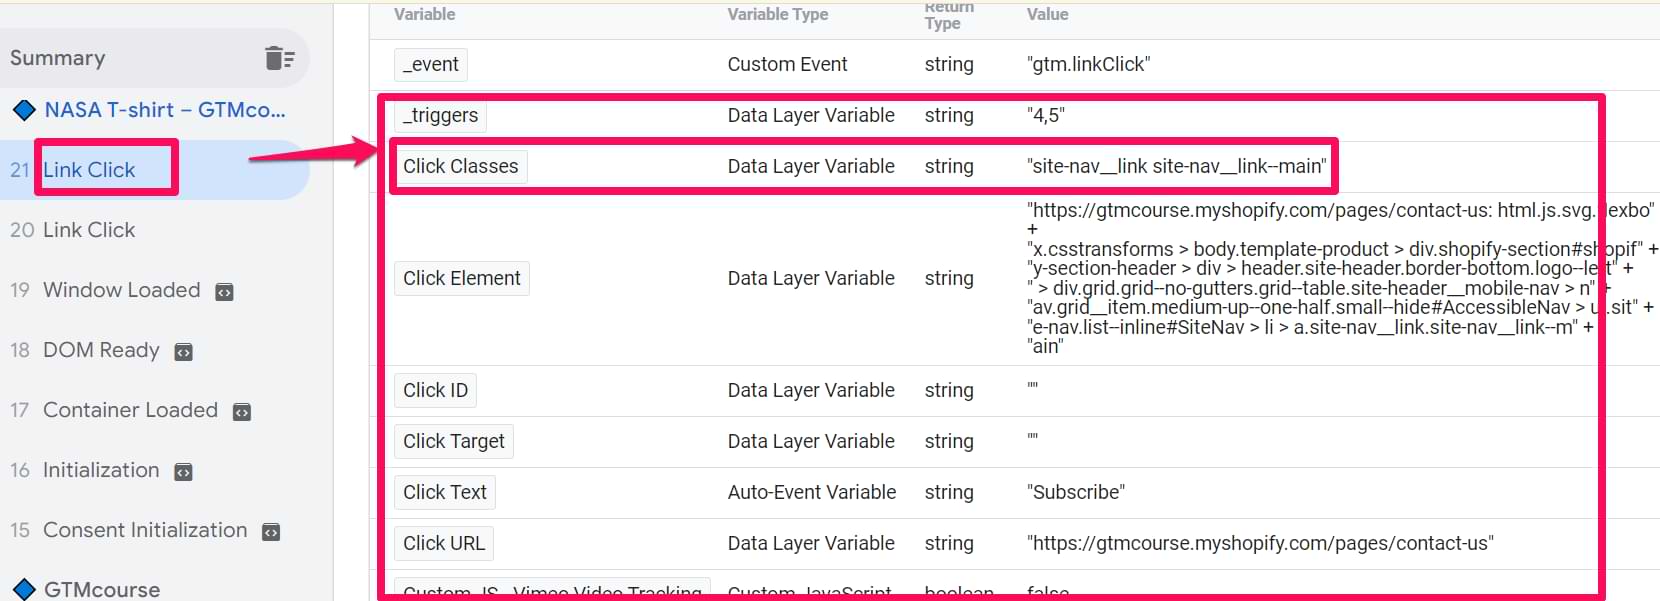Viewport: 1660px width, 601px height.
Task: Click the Click Text variable chip
Action: pos(444,492)
